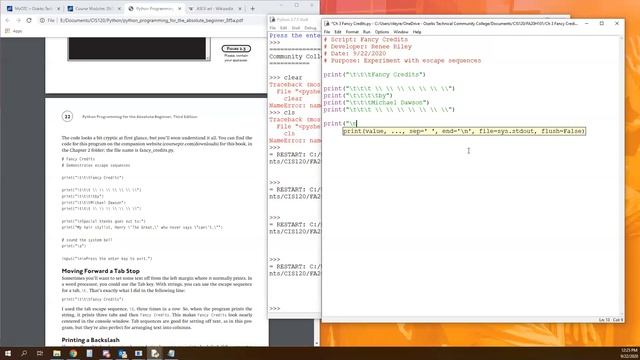Click the print \t\t\t\tby code line
This screenshot has height=360, width=640.
click(358, 96)
